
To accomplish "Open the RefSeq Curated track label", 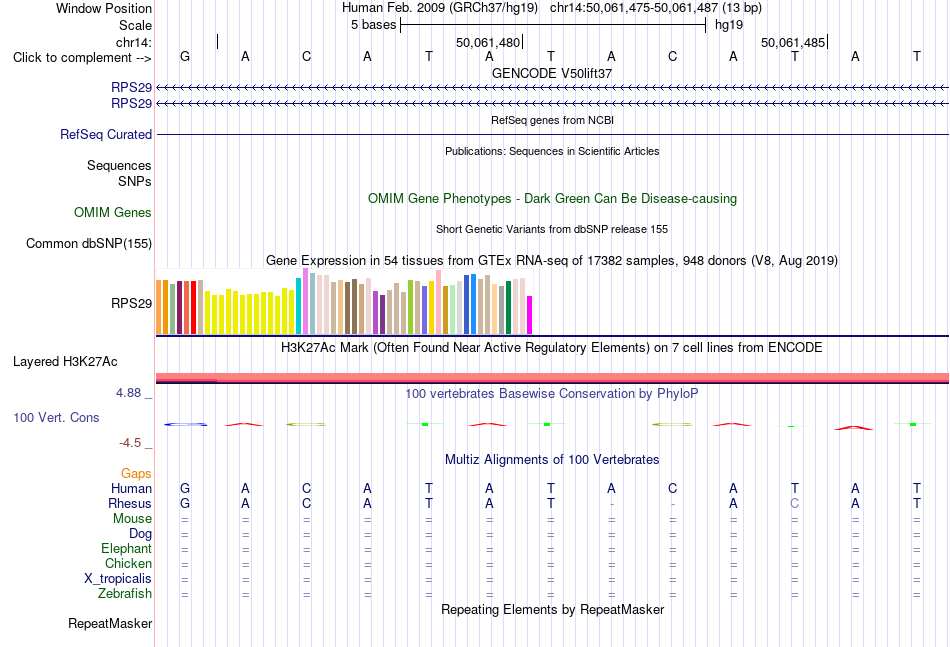I will (105, 134).
